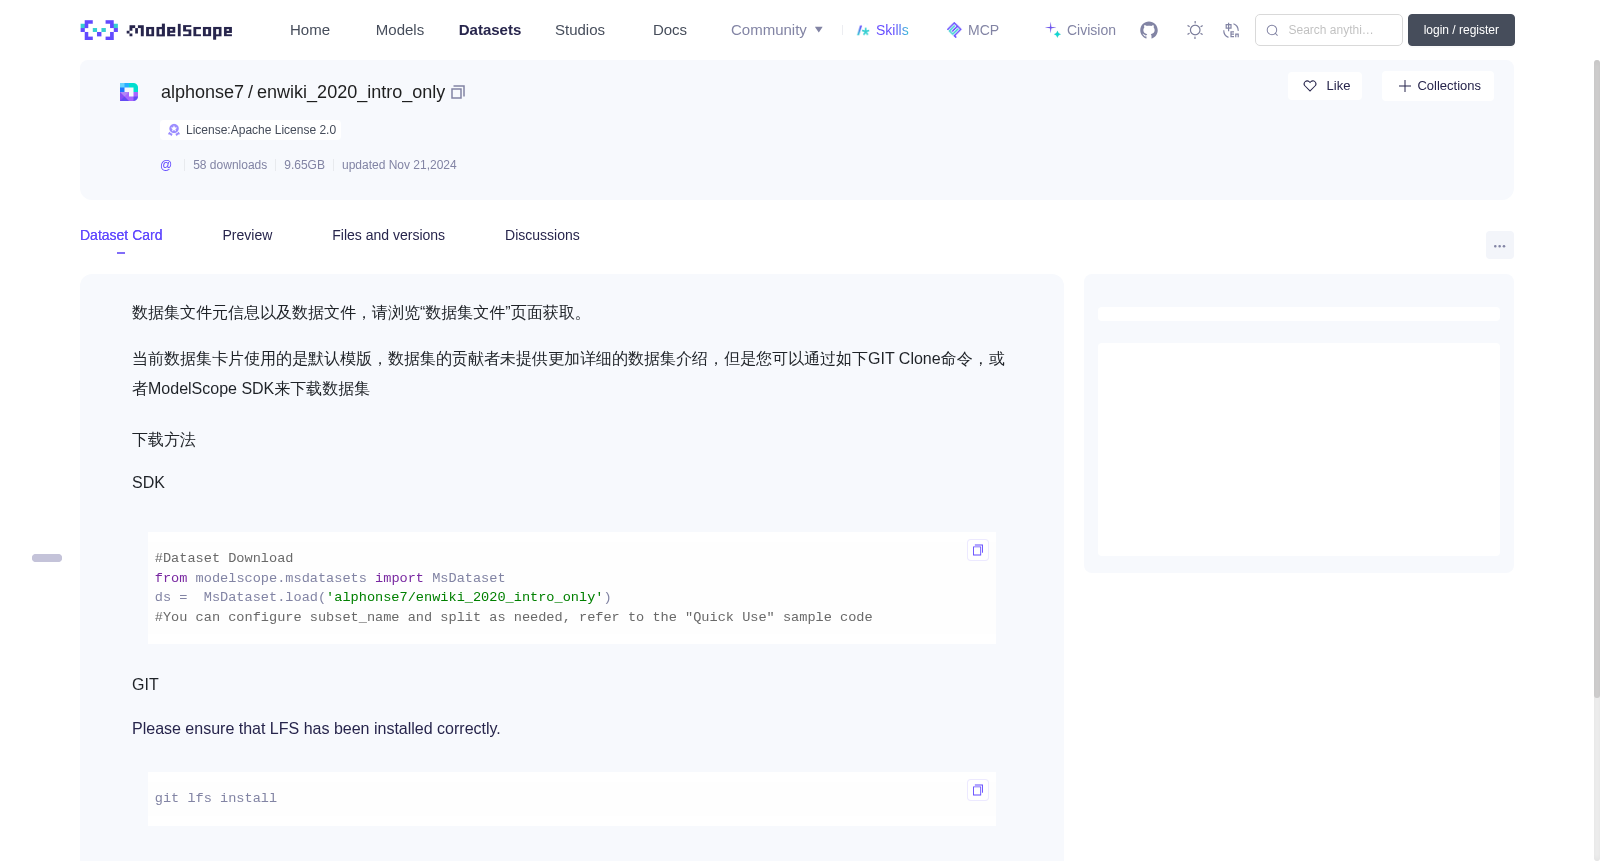Image resolution: width=1600 pixels, height=861 pixels.
Task: Click the heart Like button
Action: point(1325,86)
